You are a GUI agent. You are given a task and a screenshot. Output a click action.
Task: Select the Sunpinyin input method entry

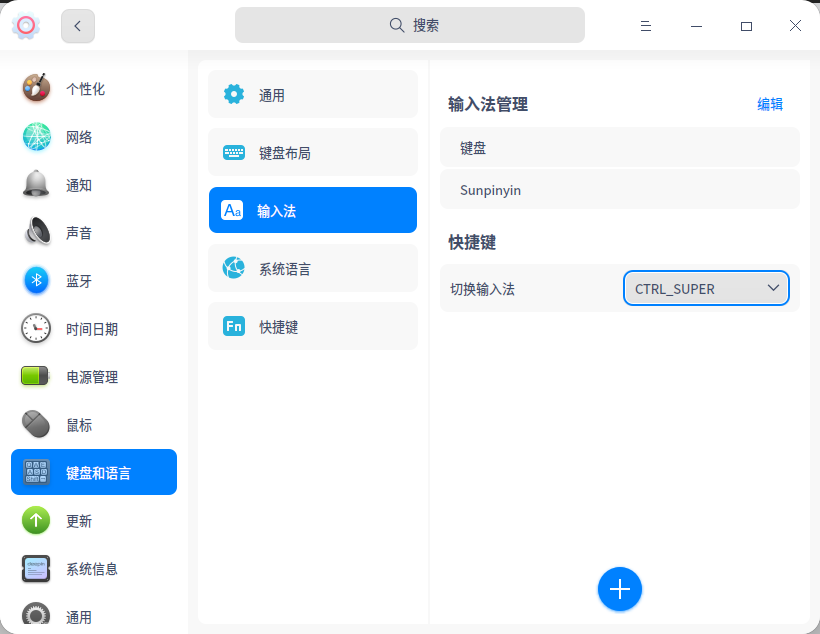[x=619, y=190]
